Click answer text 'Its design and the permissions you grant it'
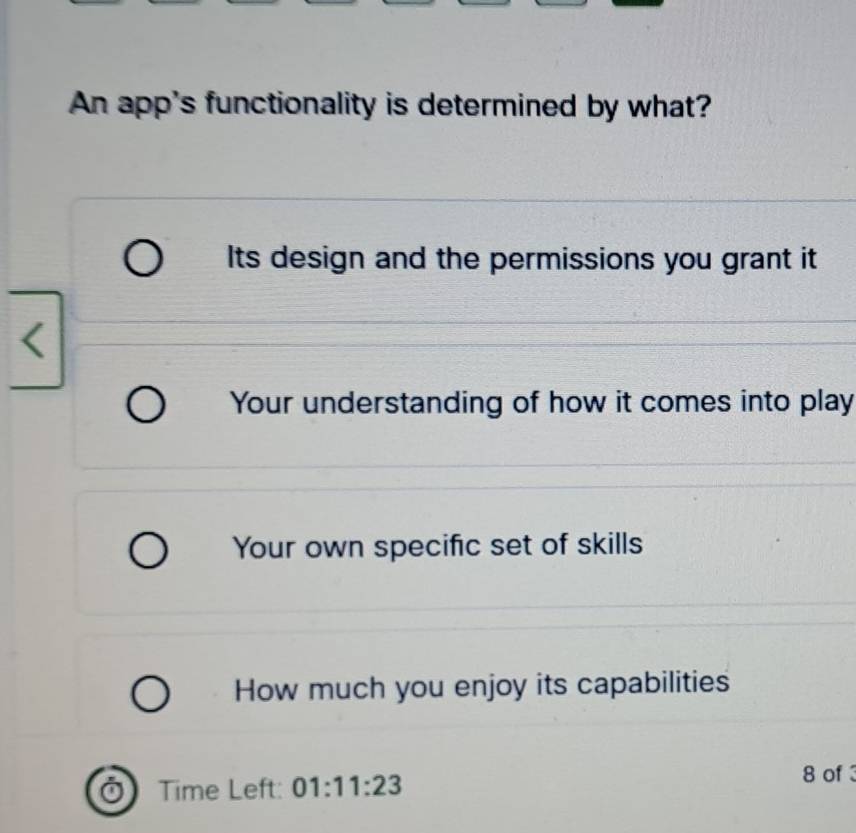The height and width of the screenshot is (833, 856). [x=522, y=259]
